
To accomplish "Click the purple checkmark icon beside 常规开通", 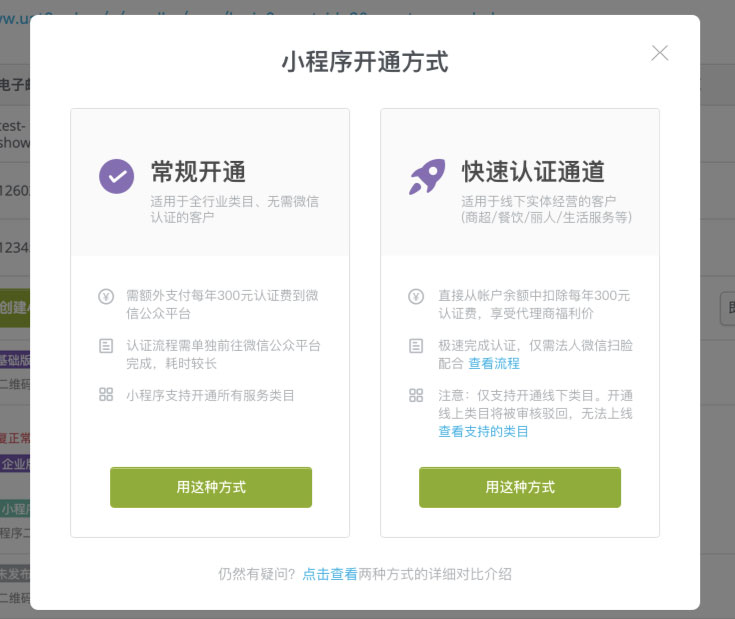I will pyautogui.click(x=116, y=176).
